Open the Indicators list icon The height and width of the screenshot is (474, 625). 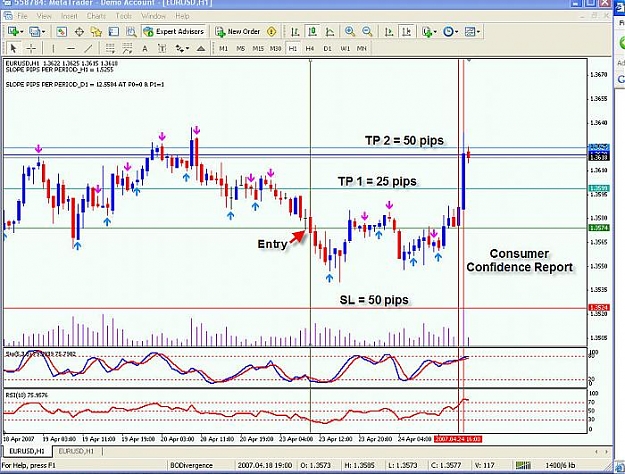tap(427, 31)
